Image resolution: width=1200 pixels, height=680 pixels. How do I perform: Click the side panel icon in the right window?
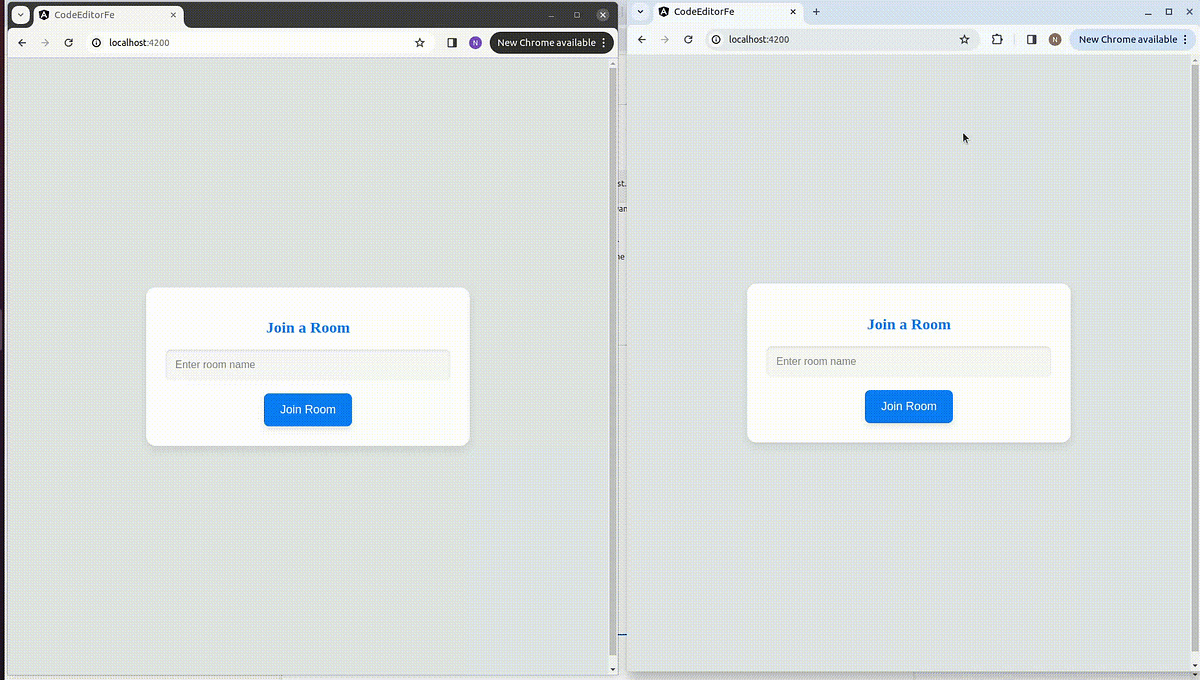tap(1031, 39)
